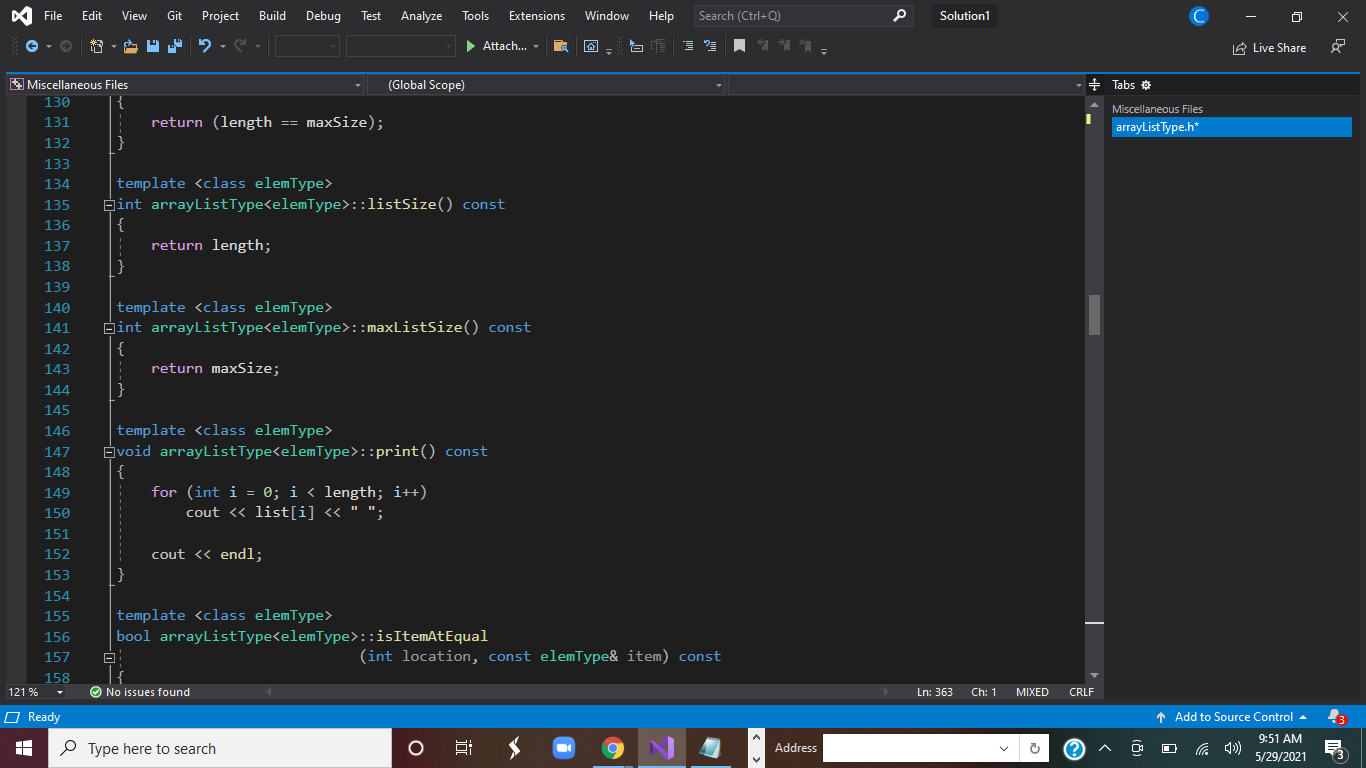Start debugging with the green Attach button
The height and width of the screenshot is (768, 1366).
(497, 46)
